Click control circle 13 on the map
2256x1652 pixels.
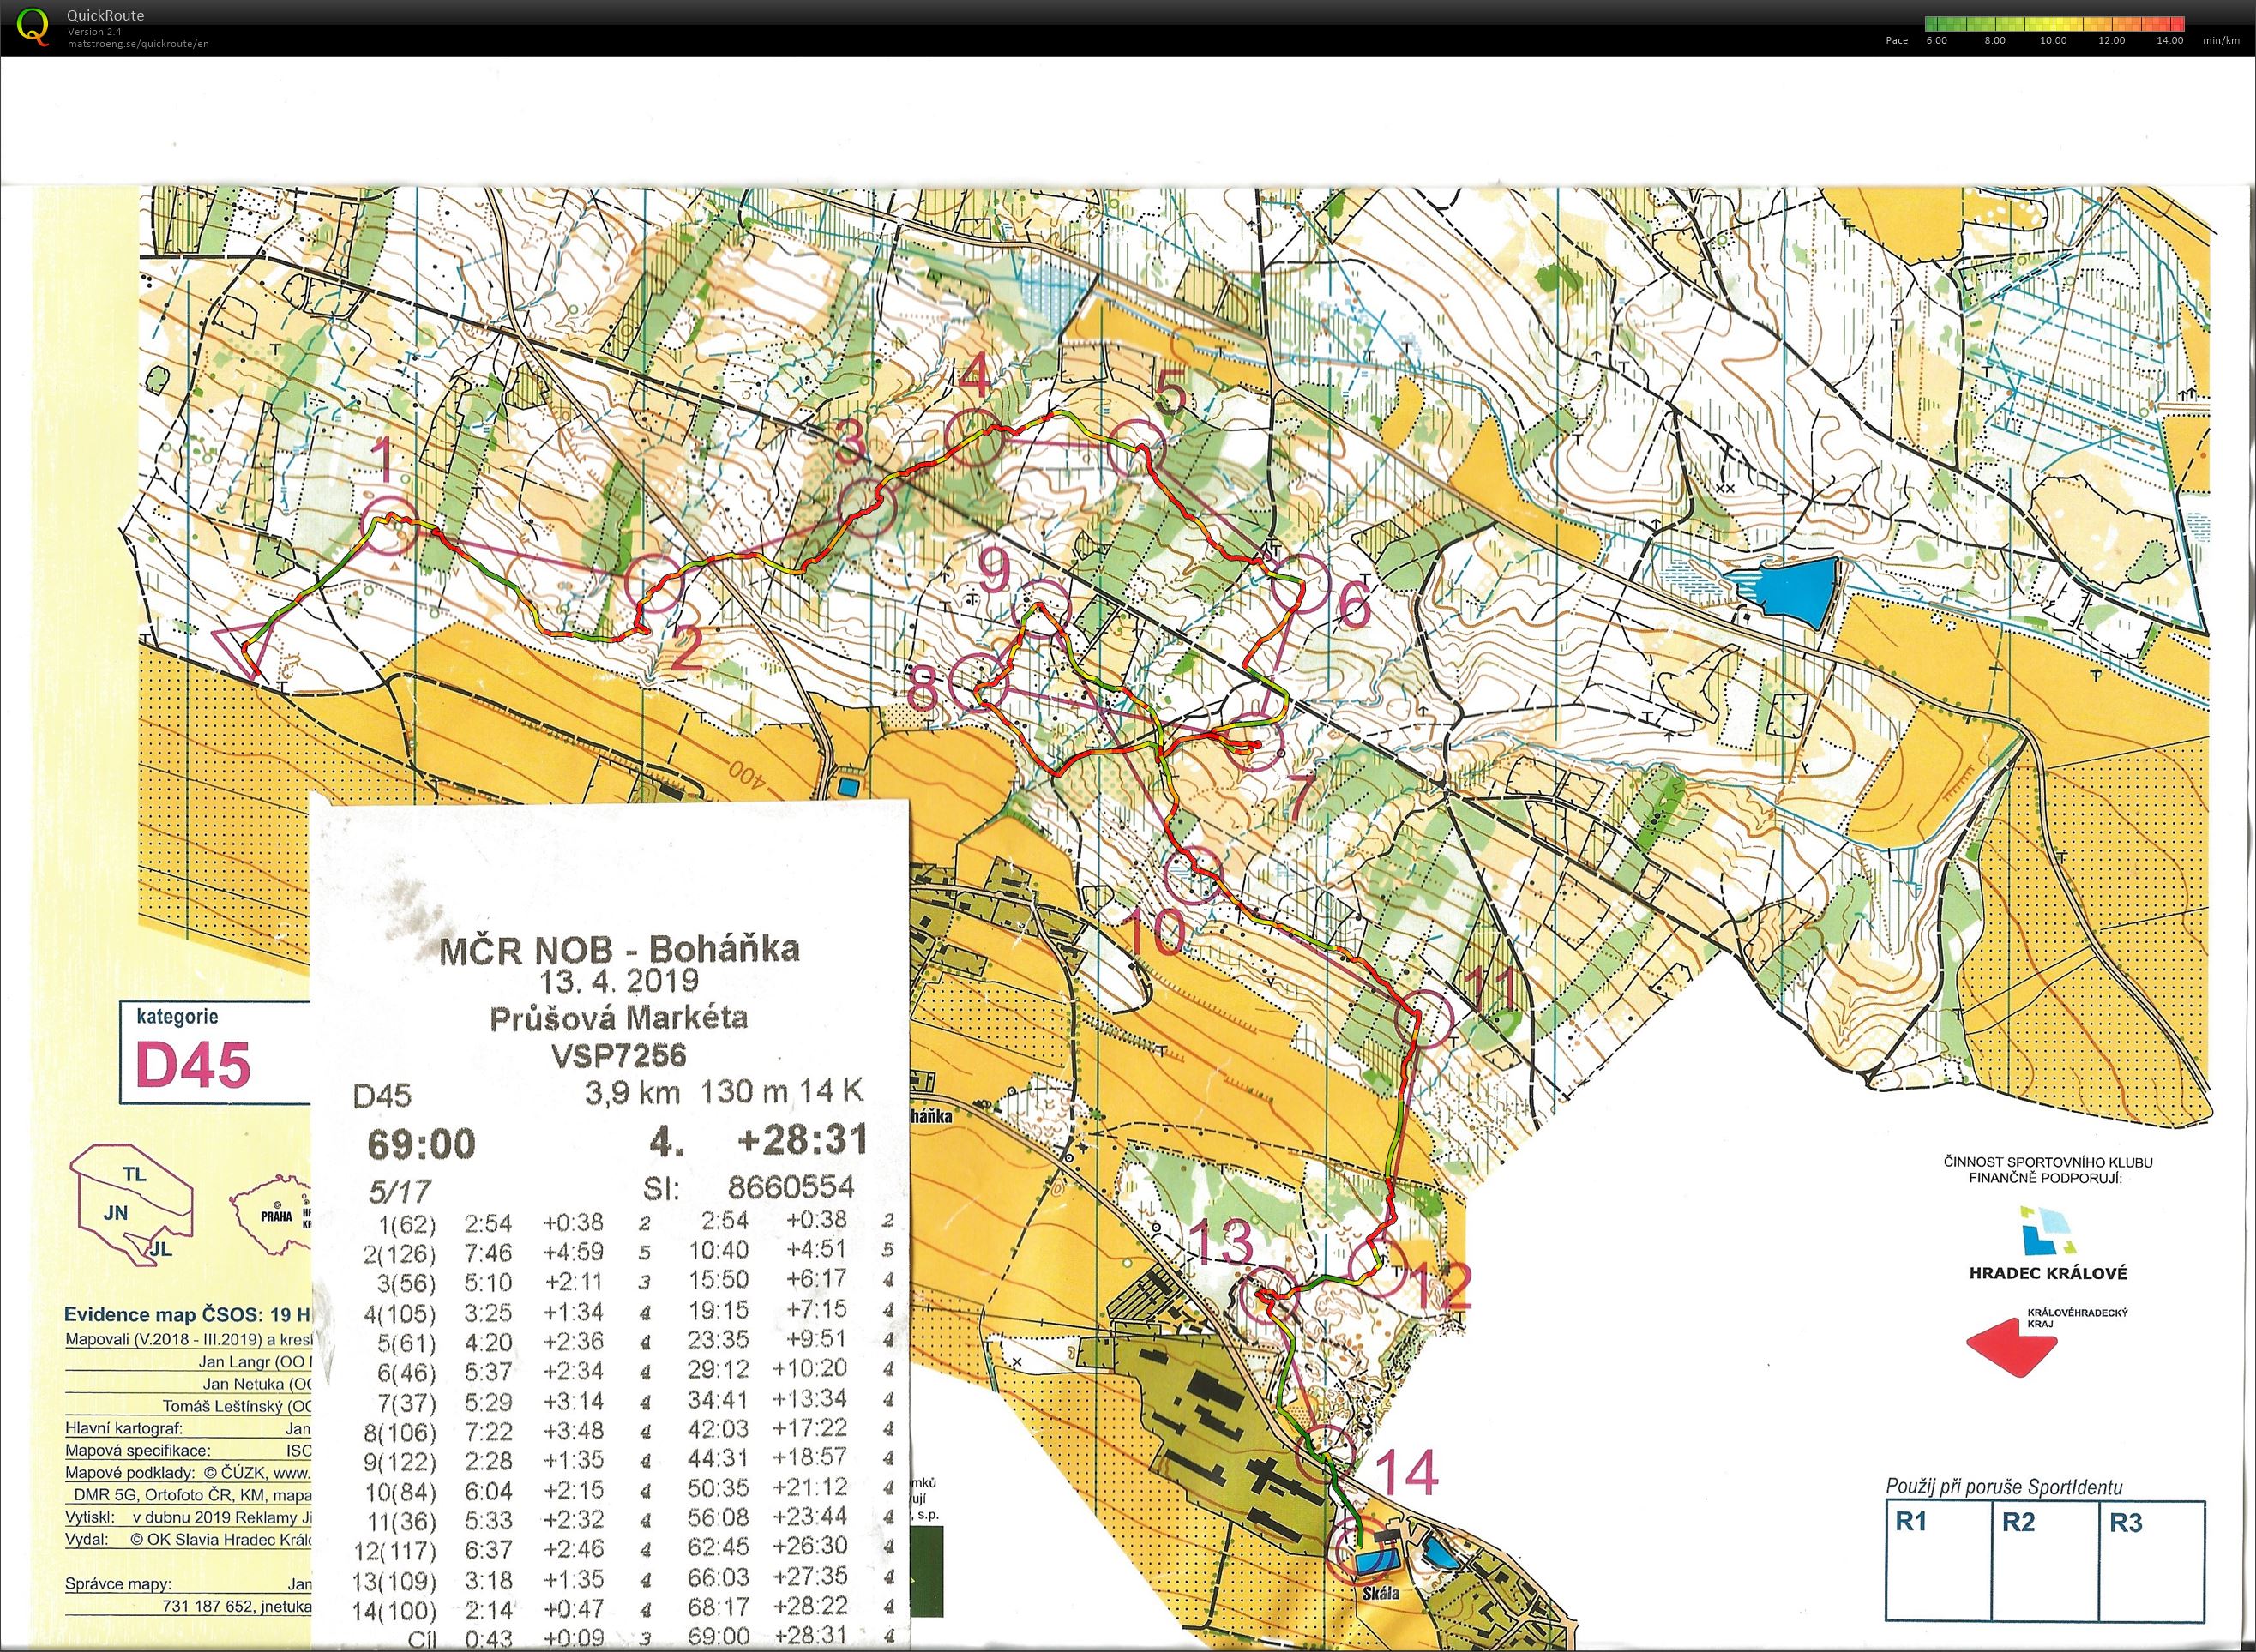(1268, 1294)
